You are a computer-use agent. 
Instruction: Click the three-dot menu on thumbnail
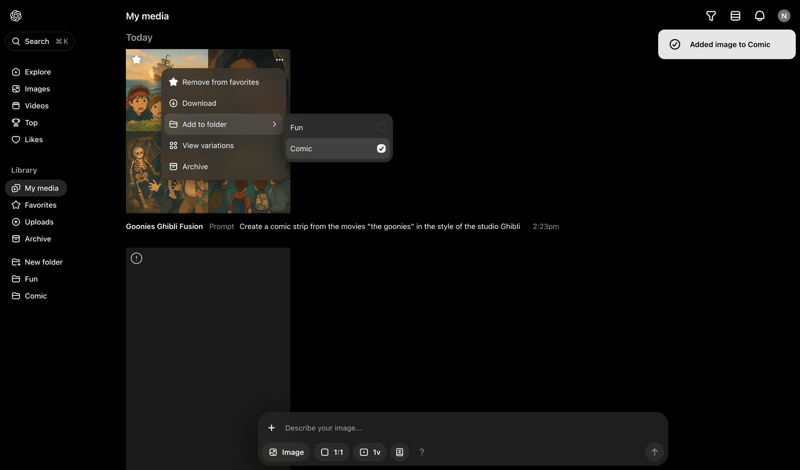point(280,60)
